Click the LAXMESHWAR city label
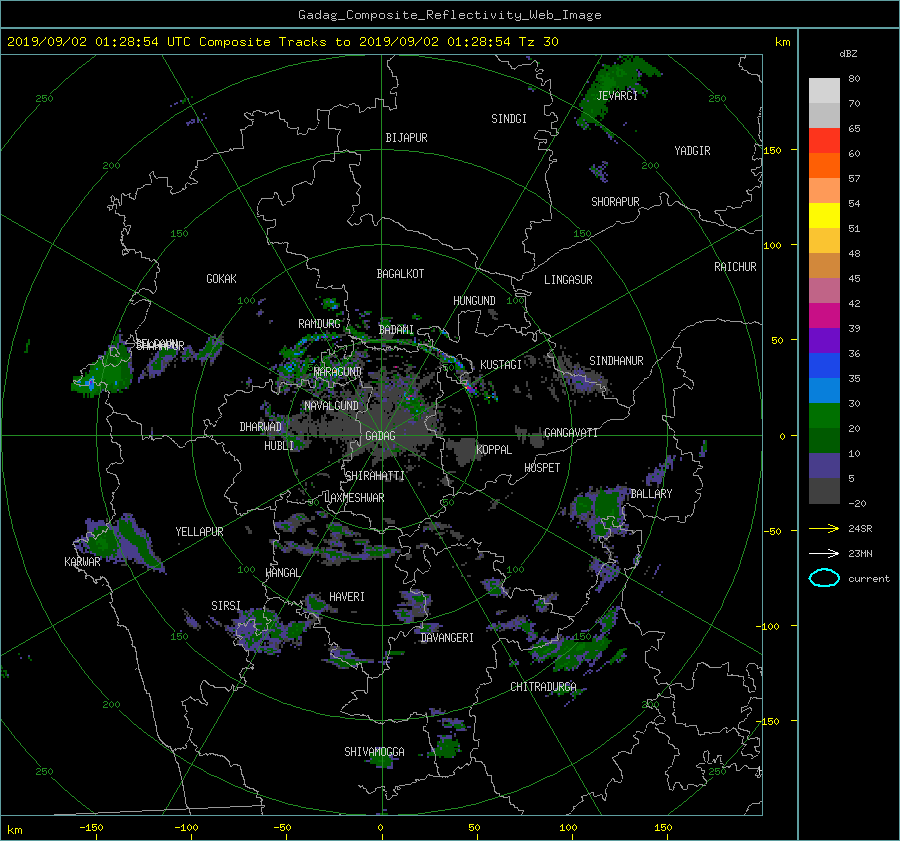This screenshot has height=841, width=900. [x=354, y=498]
